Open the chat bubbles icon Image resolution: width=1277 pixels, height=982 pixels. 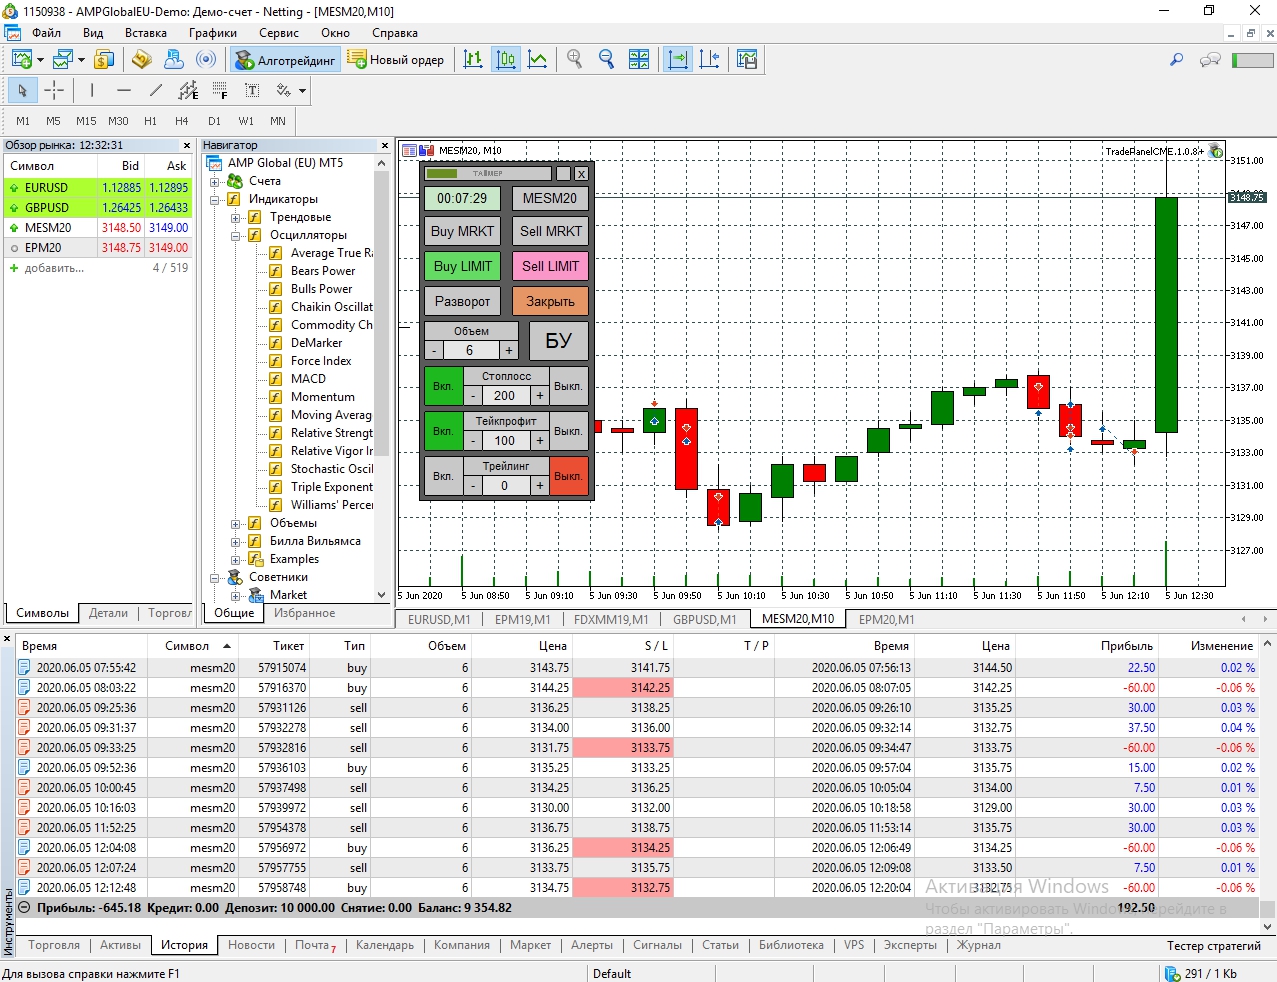coord(1210,60)
